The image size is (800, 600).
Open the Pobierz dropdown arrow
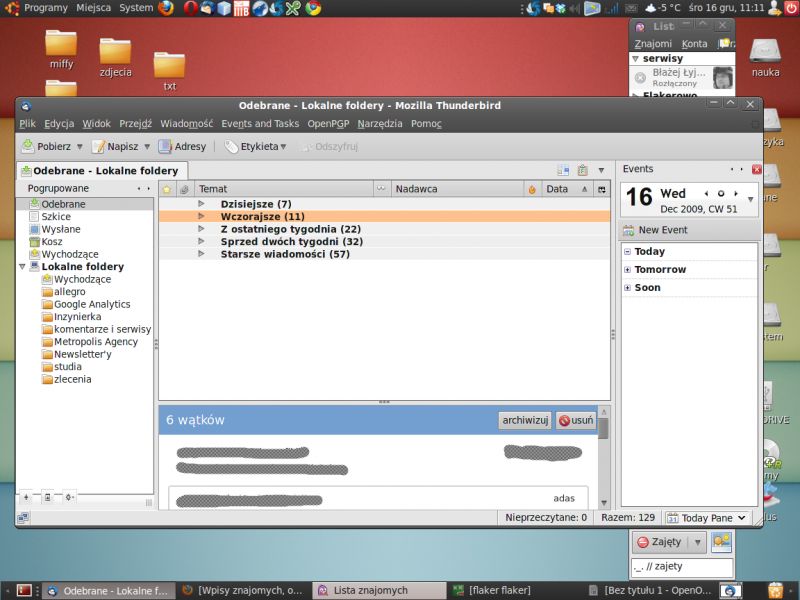pos(80,147)
